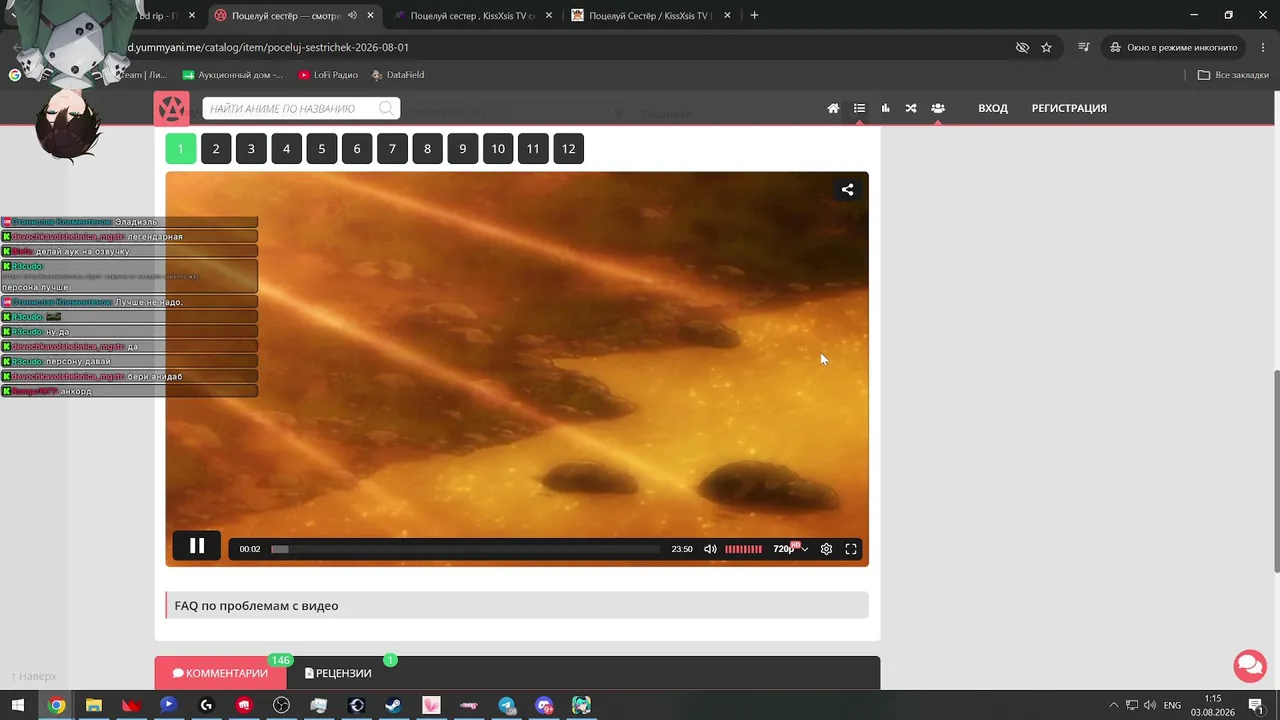1280x720 pixels.
Task: Select episode 4
Action: coord(286,149)
